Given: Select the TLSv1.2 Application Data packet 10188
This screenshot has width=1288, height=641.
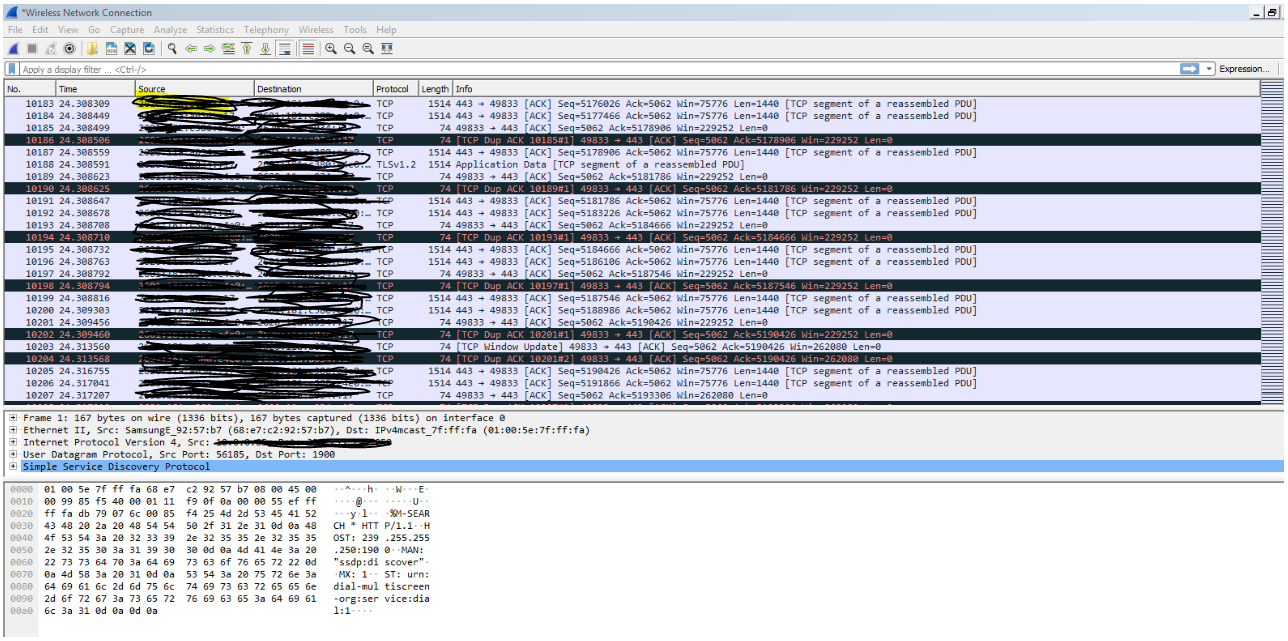Looking at the screenshot, I should coord(632,165).
